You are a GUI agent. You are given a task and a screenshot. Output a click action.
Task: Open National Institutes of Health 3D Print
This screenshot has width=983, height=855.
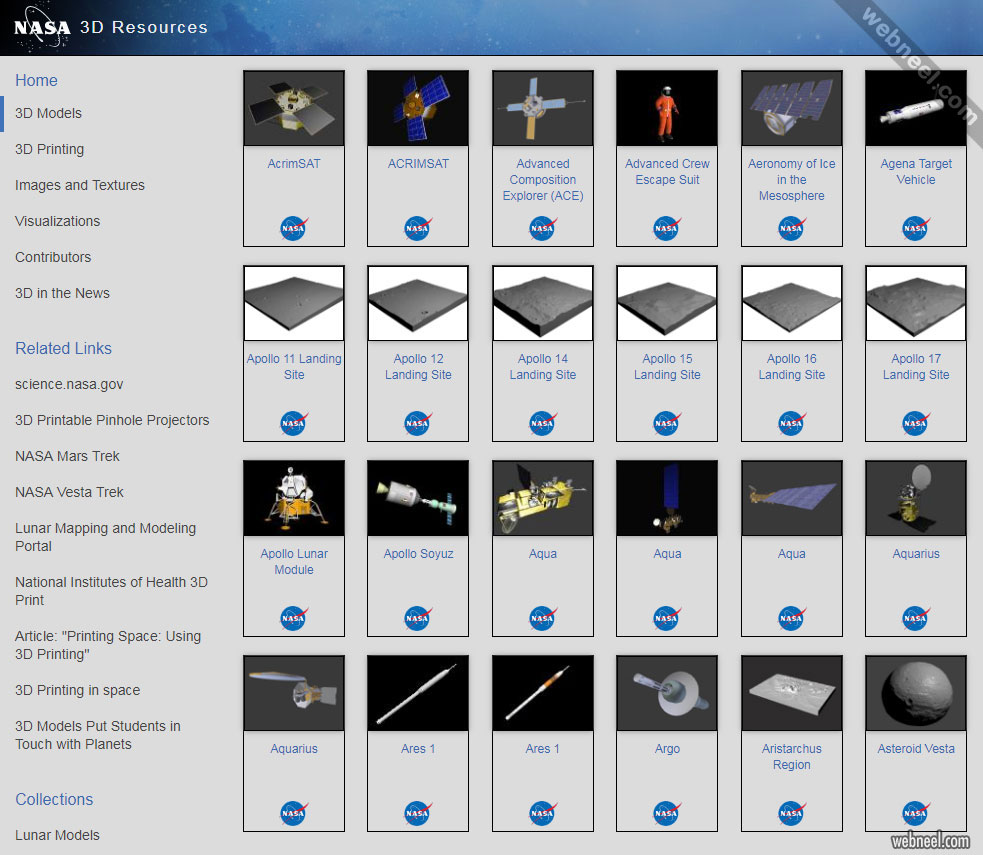(111, 591)
